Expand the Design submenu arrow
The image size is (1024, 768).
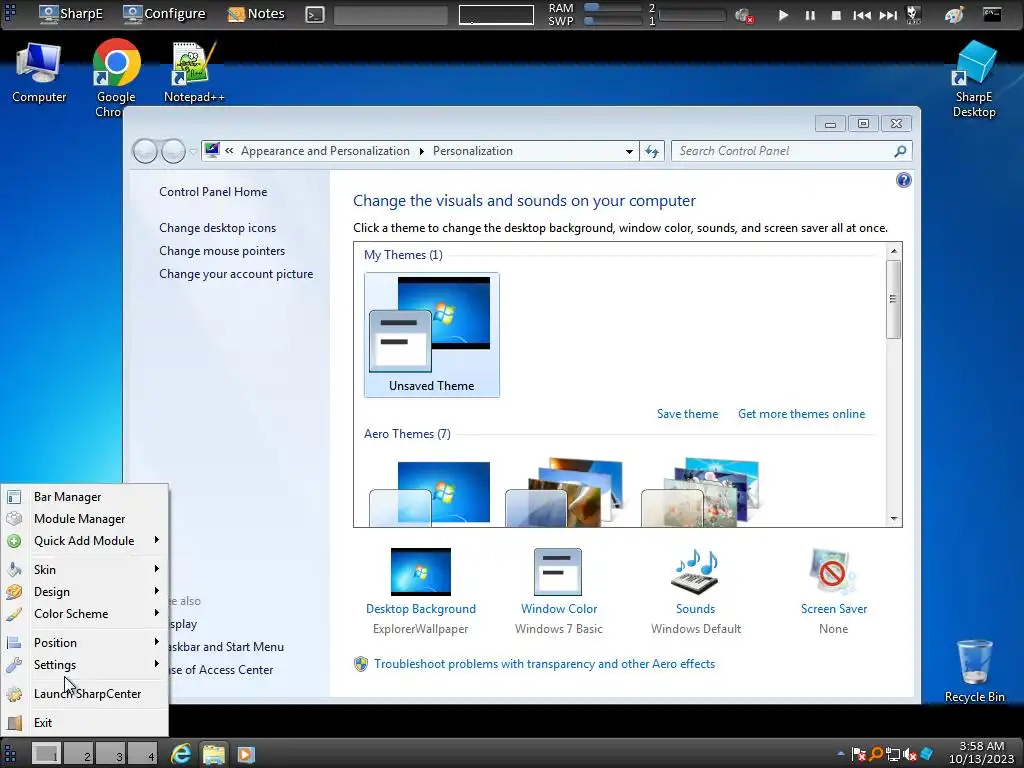coord(157,591)
